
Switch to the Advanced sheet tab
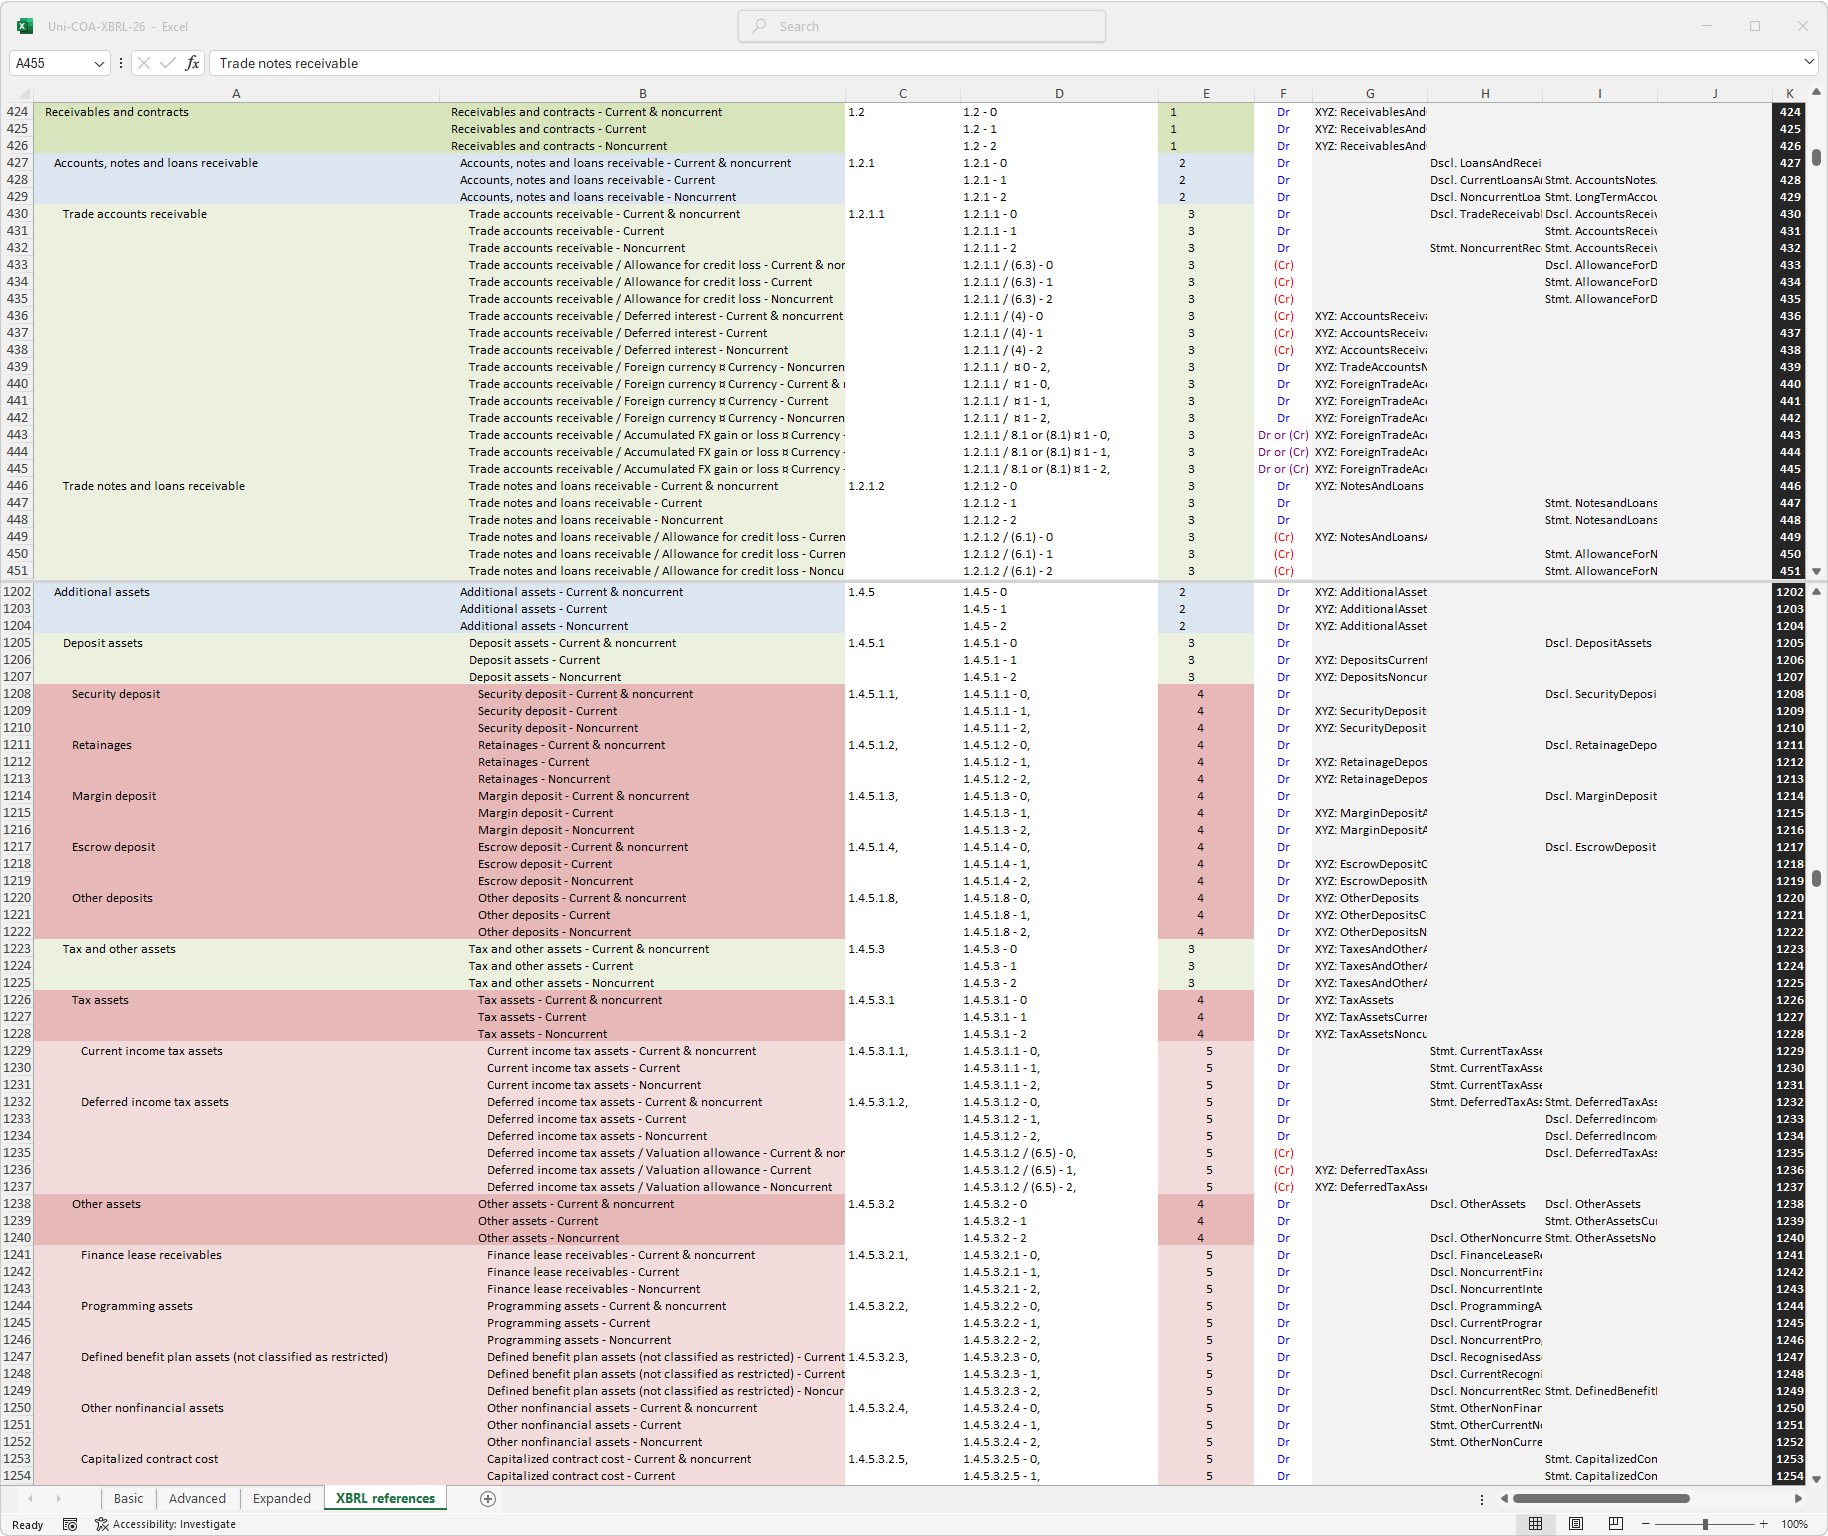(x=197, y=1498)
